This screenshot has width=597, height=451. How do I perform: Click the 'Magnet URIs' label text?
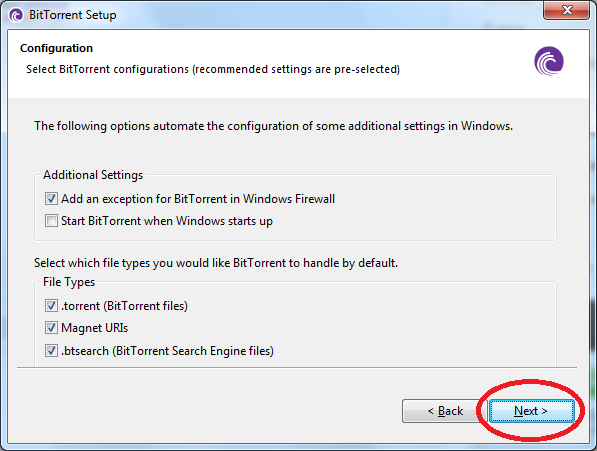[x=94, y=328]
